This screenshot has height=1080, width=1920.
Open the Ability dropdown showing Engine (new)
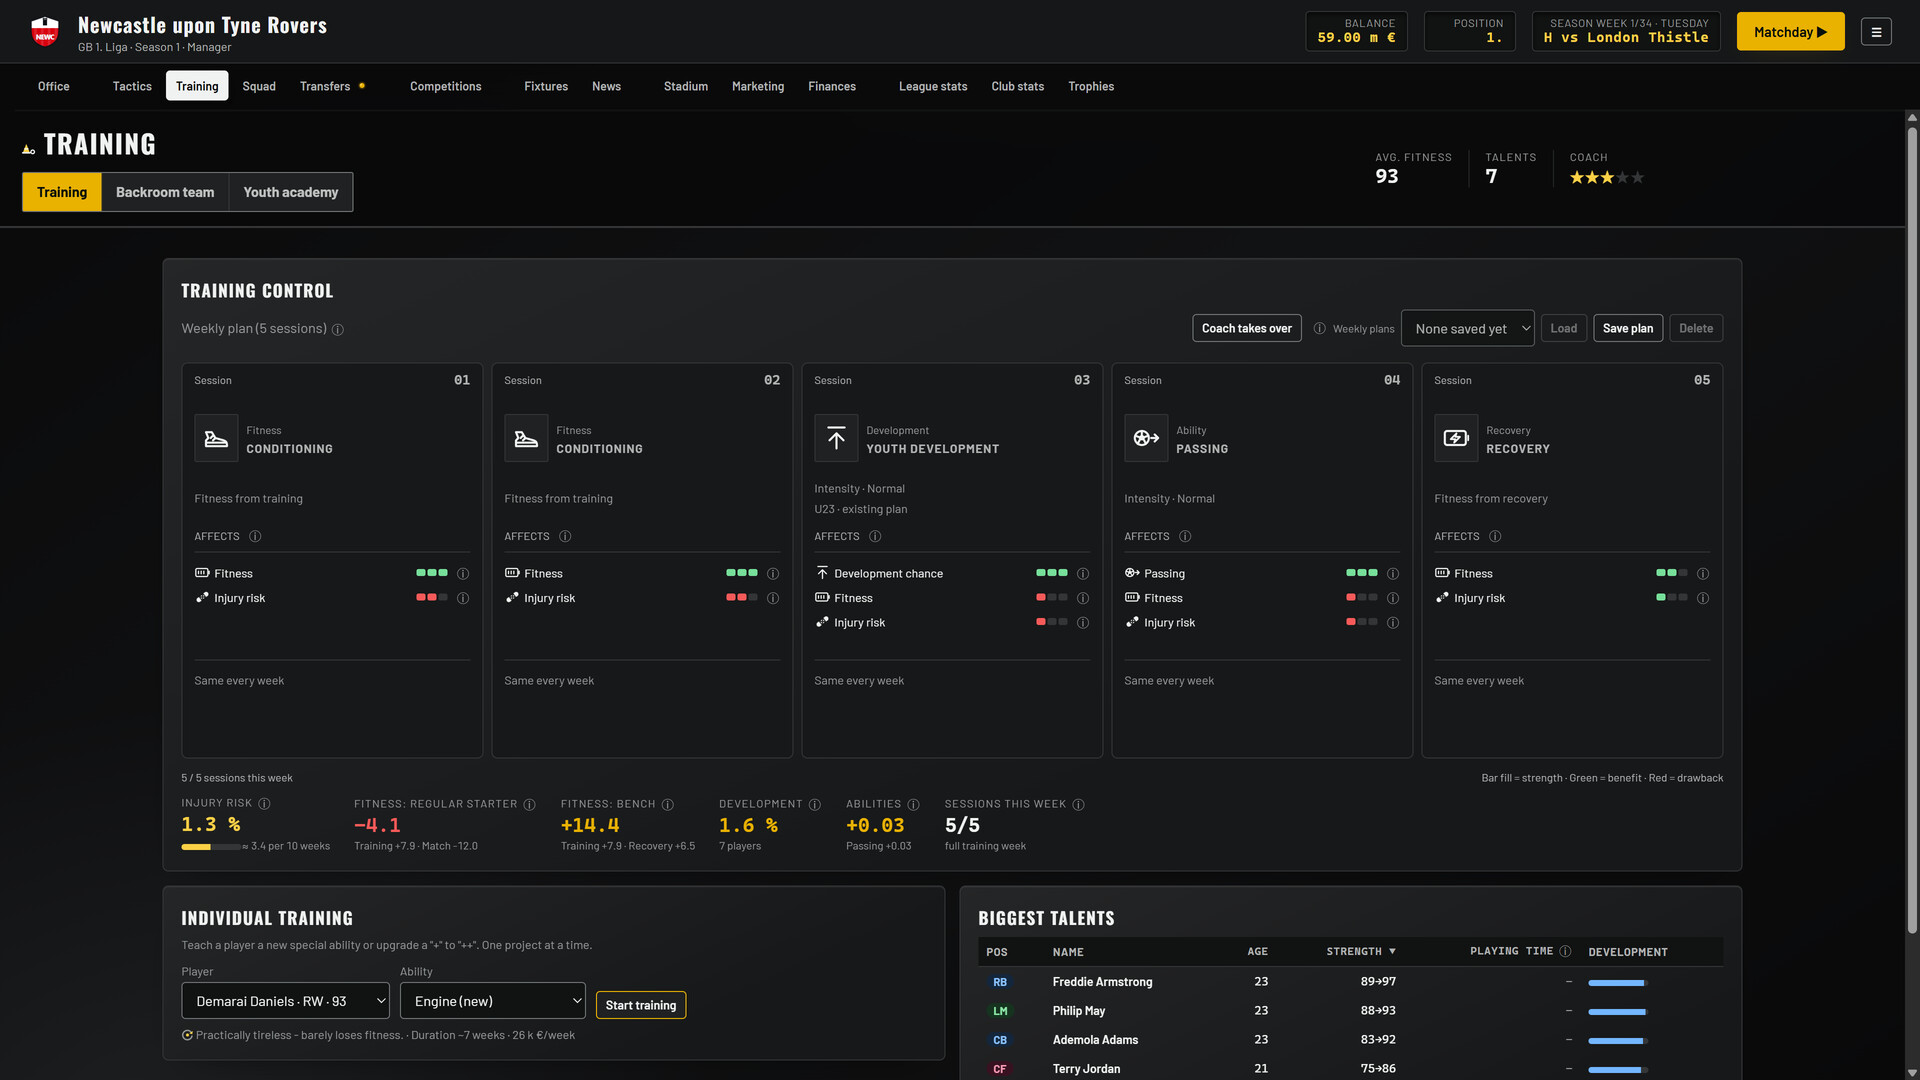click(492, 1001)
